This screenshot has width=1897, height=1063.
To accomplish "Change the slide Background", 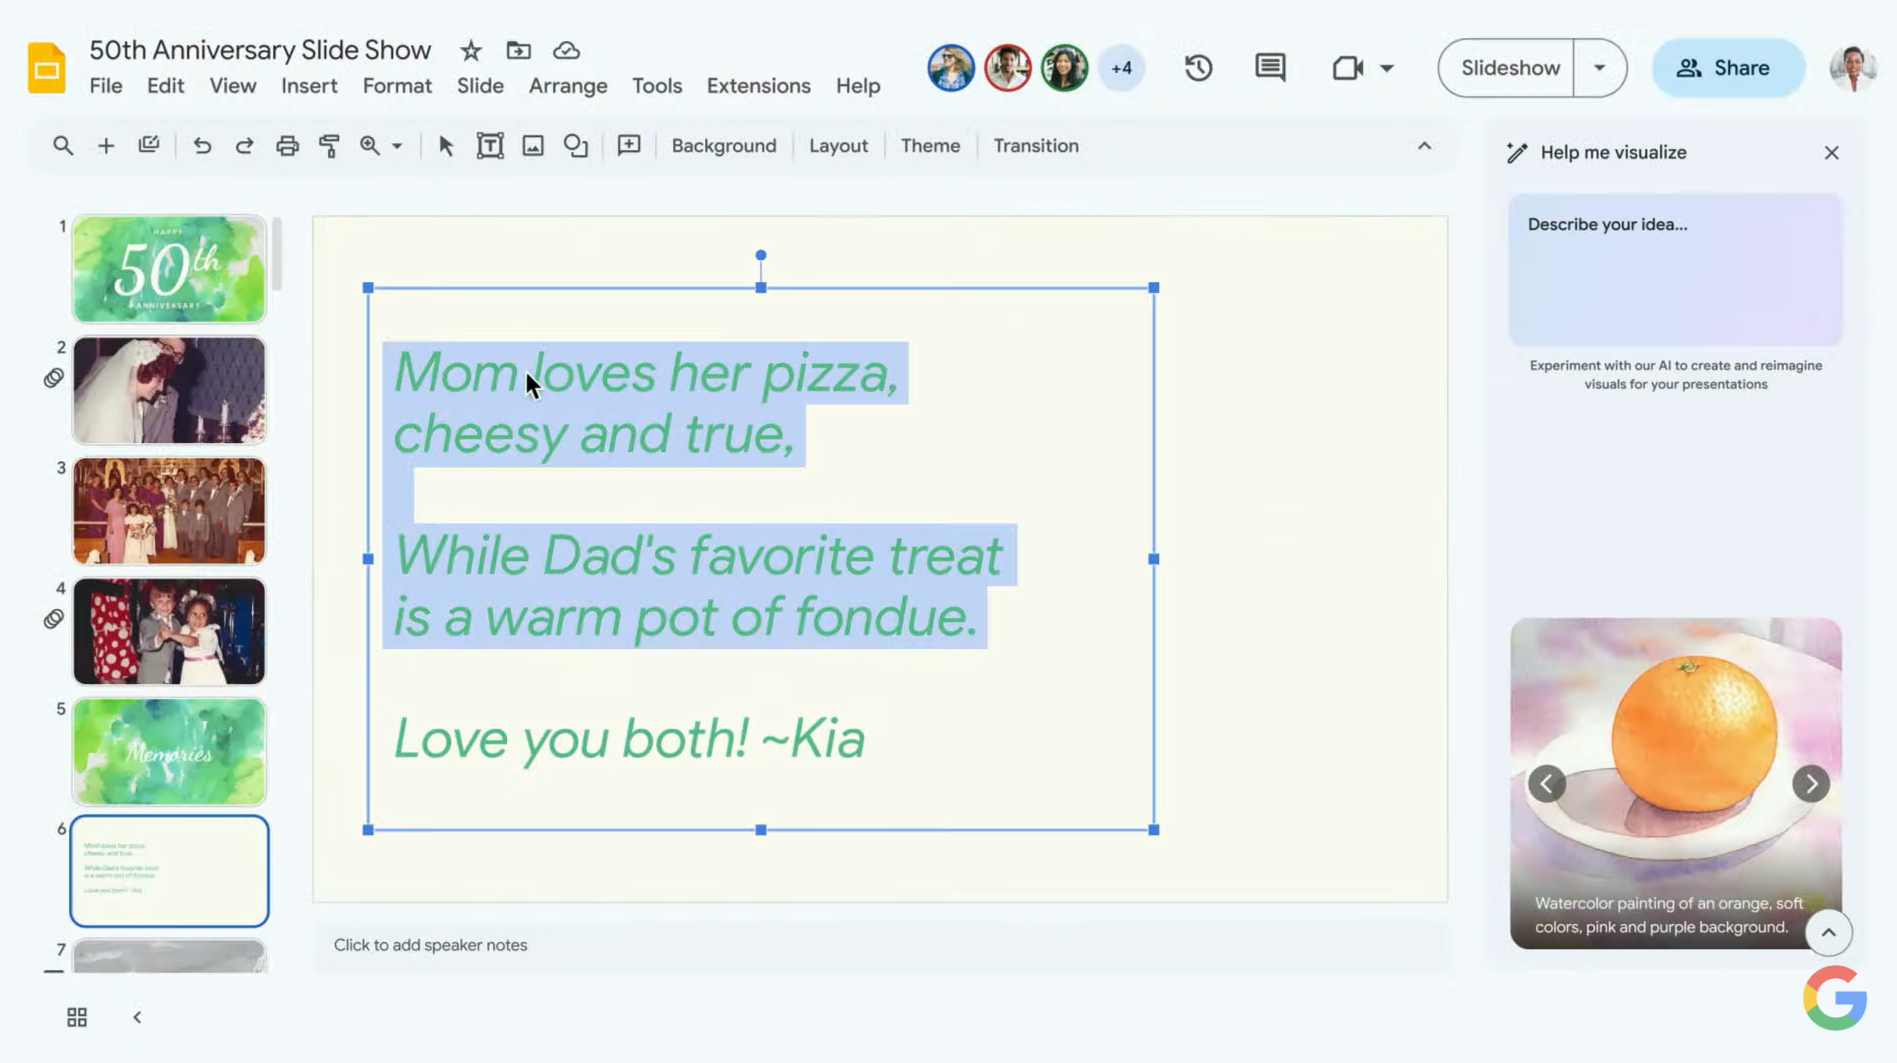I will (724, 146).
